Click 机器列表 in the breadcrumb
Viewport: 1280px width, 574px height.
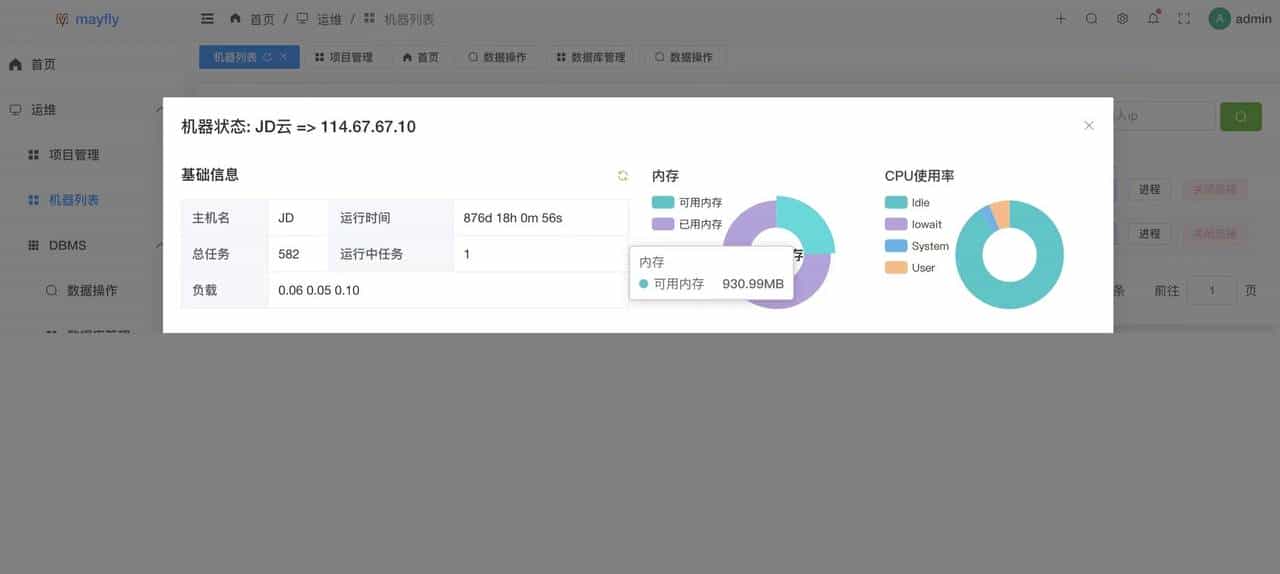click(409, 19)
